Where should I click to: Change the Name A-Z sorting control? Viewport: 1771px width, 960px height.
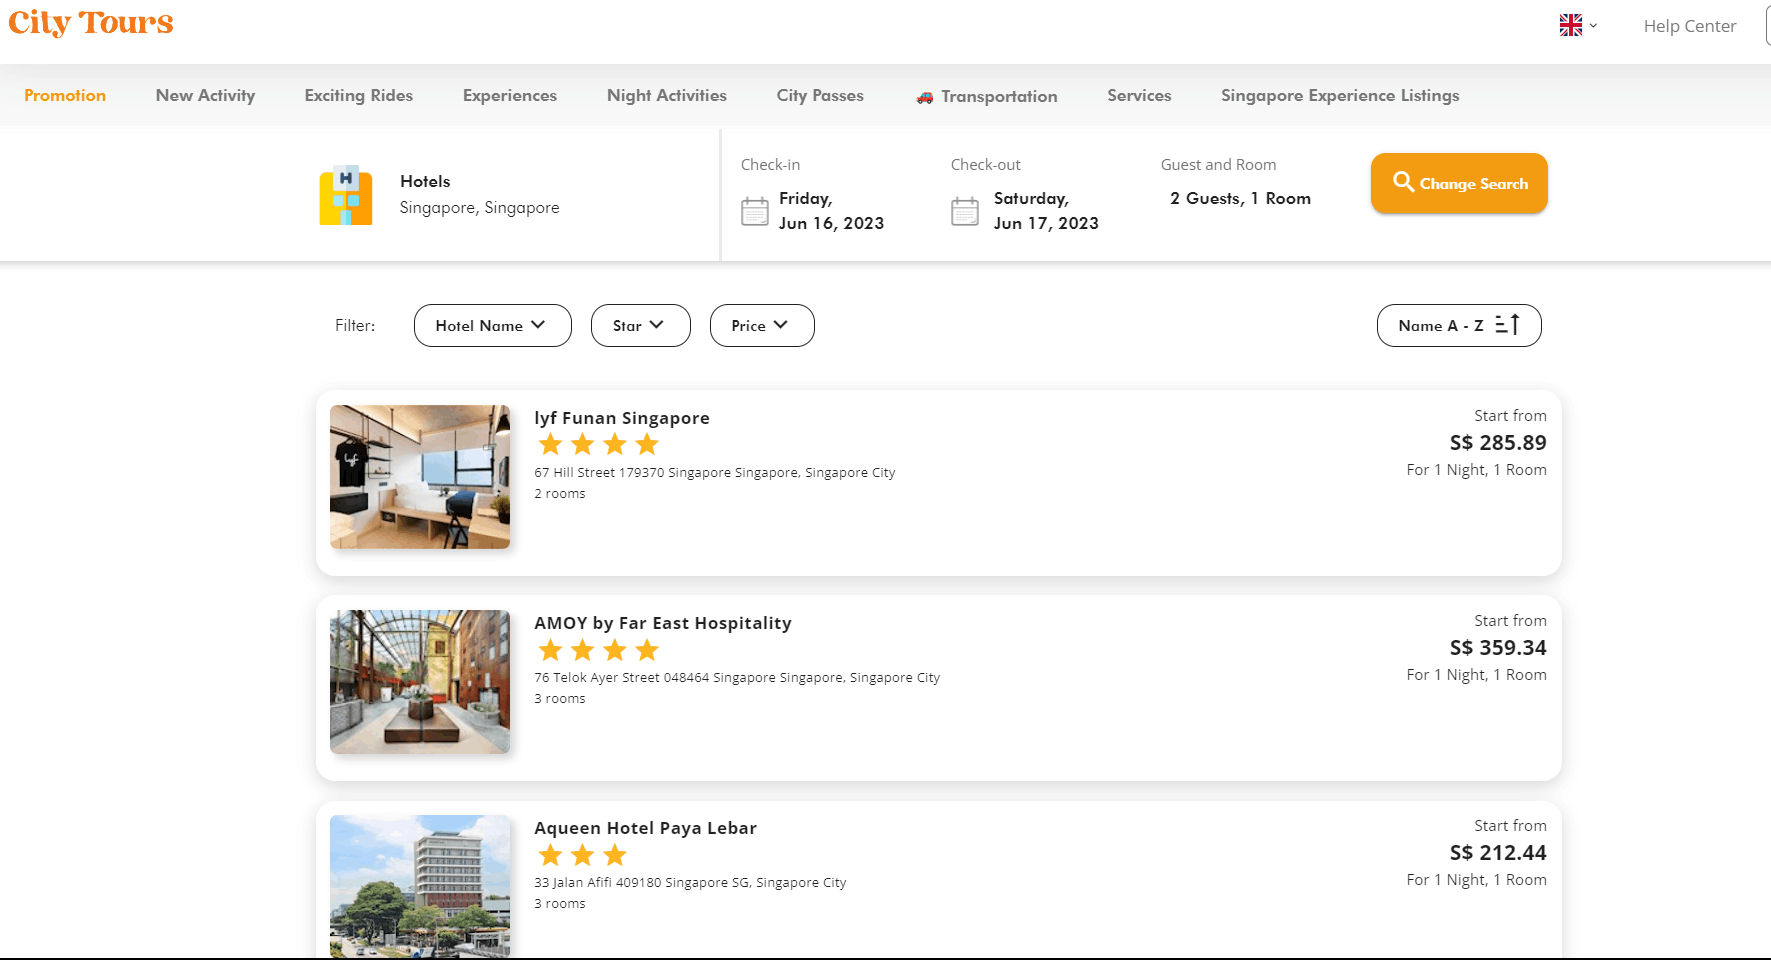click(x=1459, y=325)
